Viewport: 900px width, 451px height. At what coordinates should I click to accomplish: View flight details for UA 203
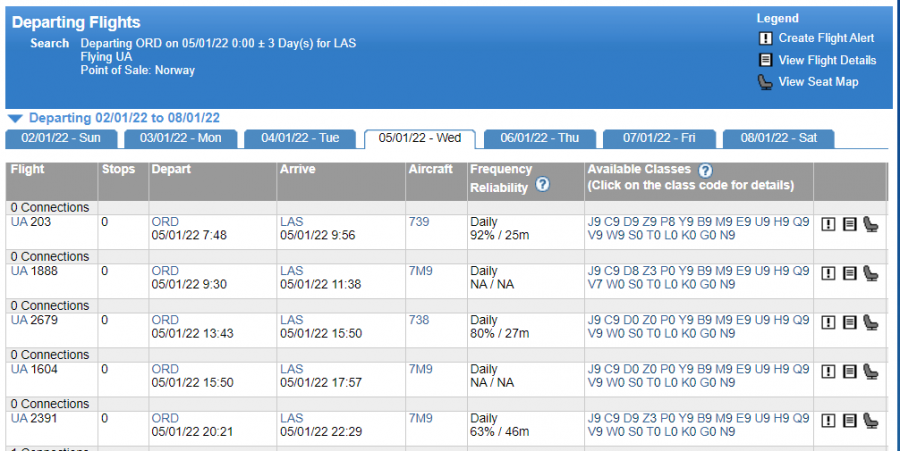[x=849, y=224]
